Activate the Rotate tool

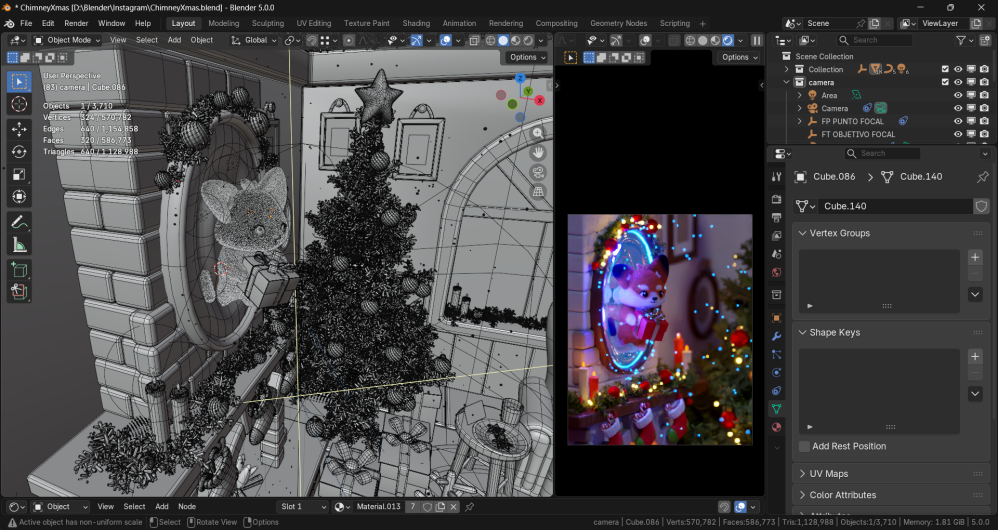coord(19,152)
